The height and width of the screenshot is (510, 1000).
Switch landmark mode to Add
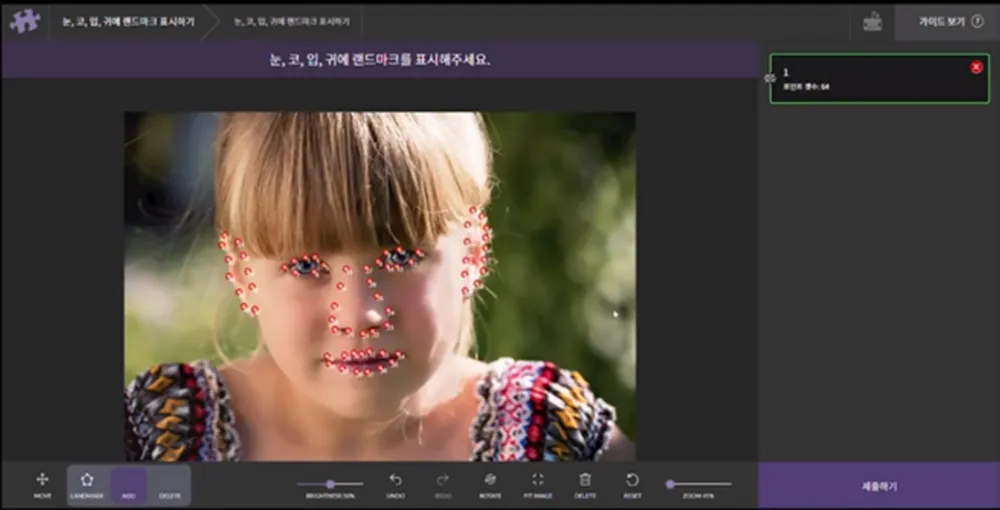[129, 485]
